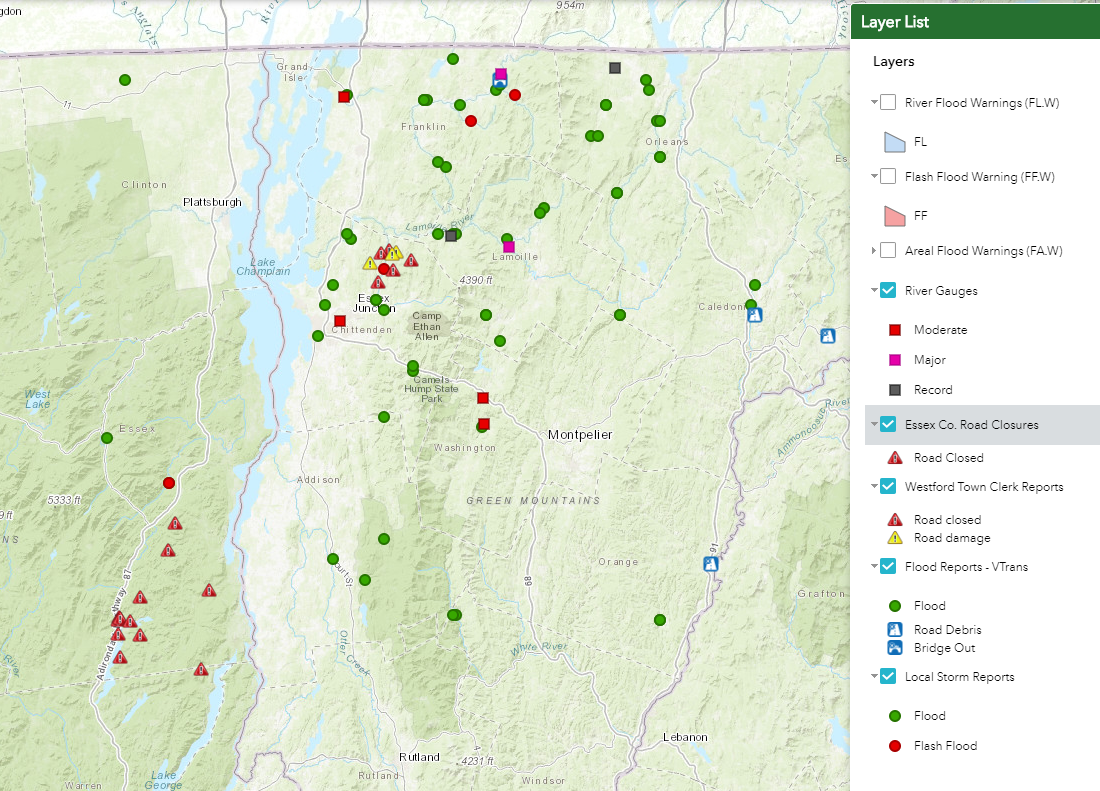Collapse the Westford Town Clerk Reports legend arrow
Screen dimensions: 1100x791
click(874, 487)
